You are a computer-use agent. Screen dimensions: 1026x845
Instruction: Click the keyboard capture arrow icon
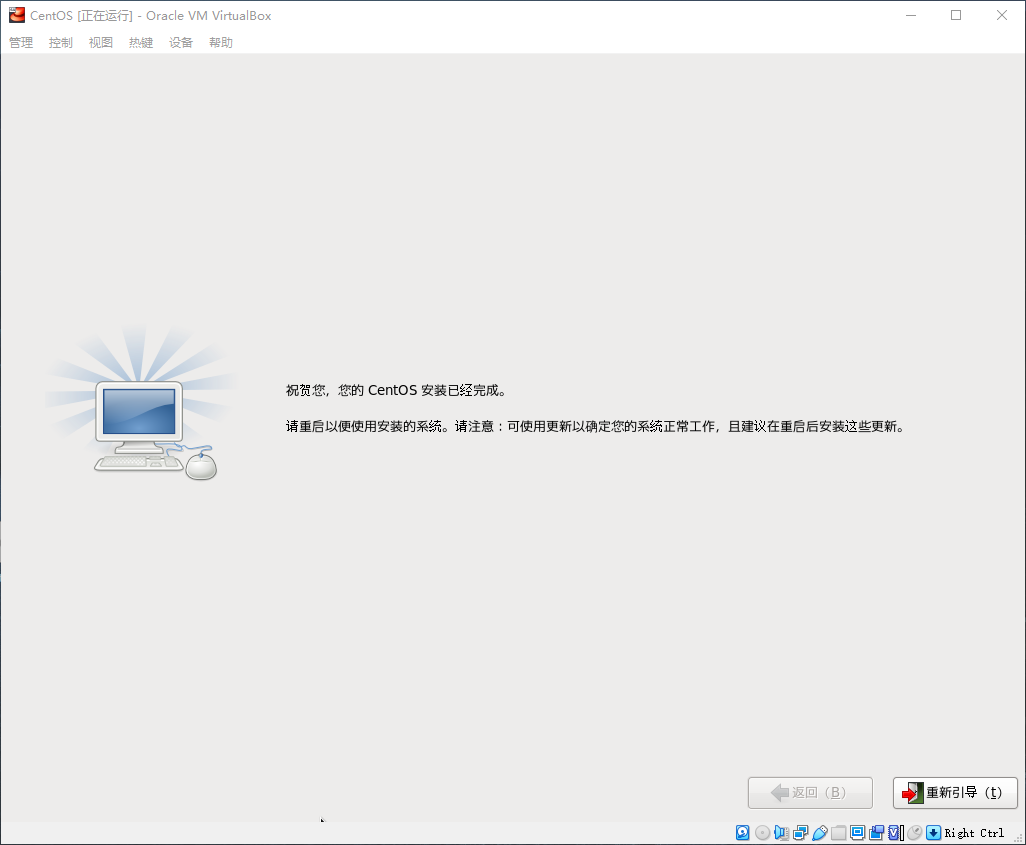click(934, 833)
